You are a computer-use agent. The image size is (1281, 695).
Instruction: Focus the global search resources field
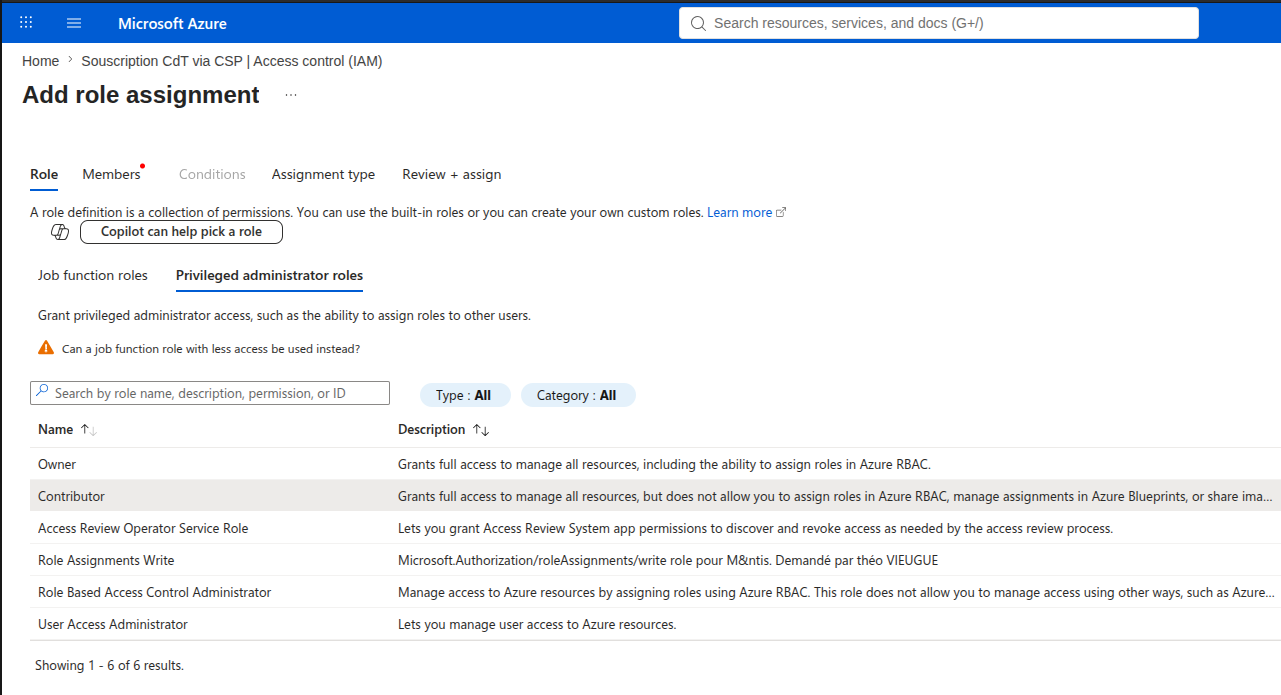(x=938, y=23)
